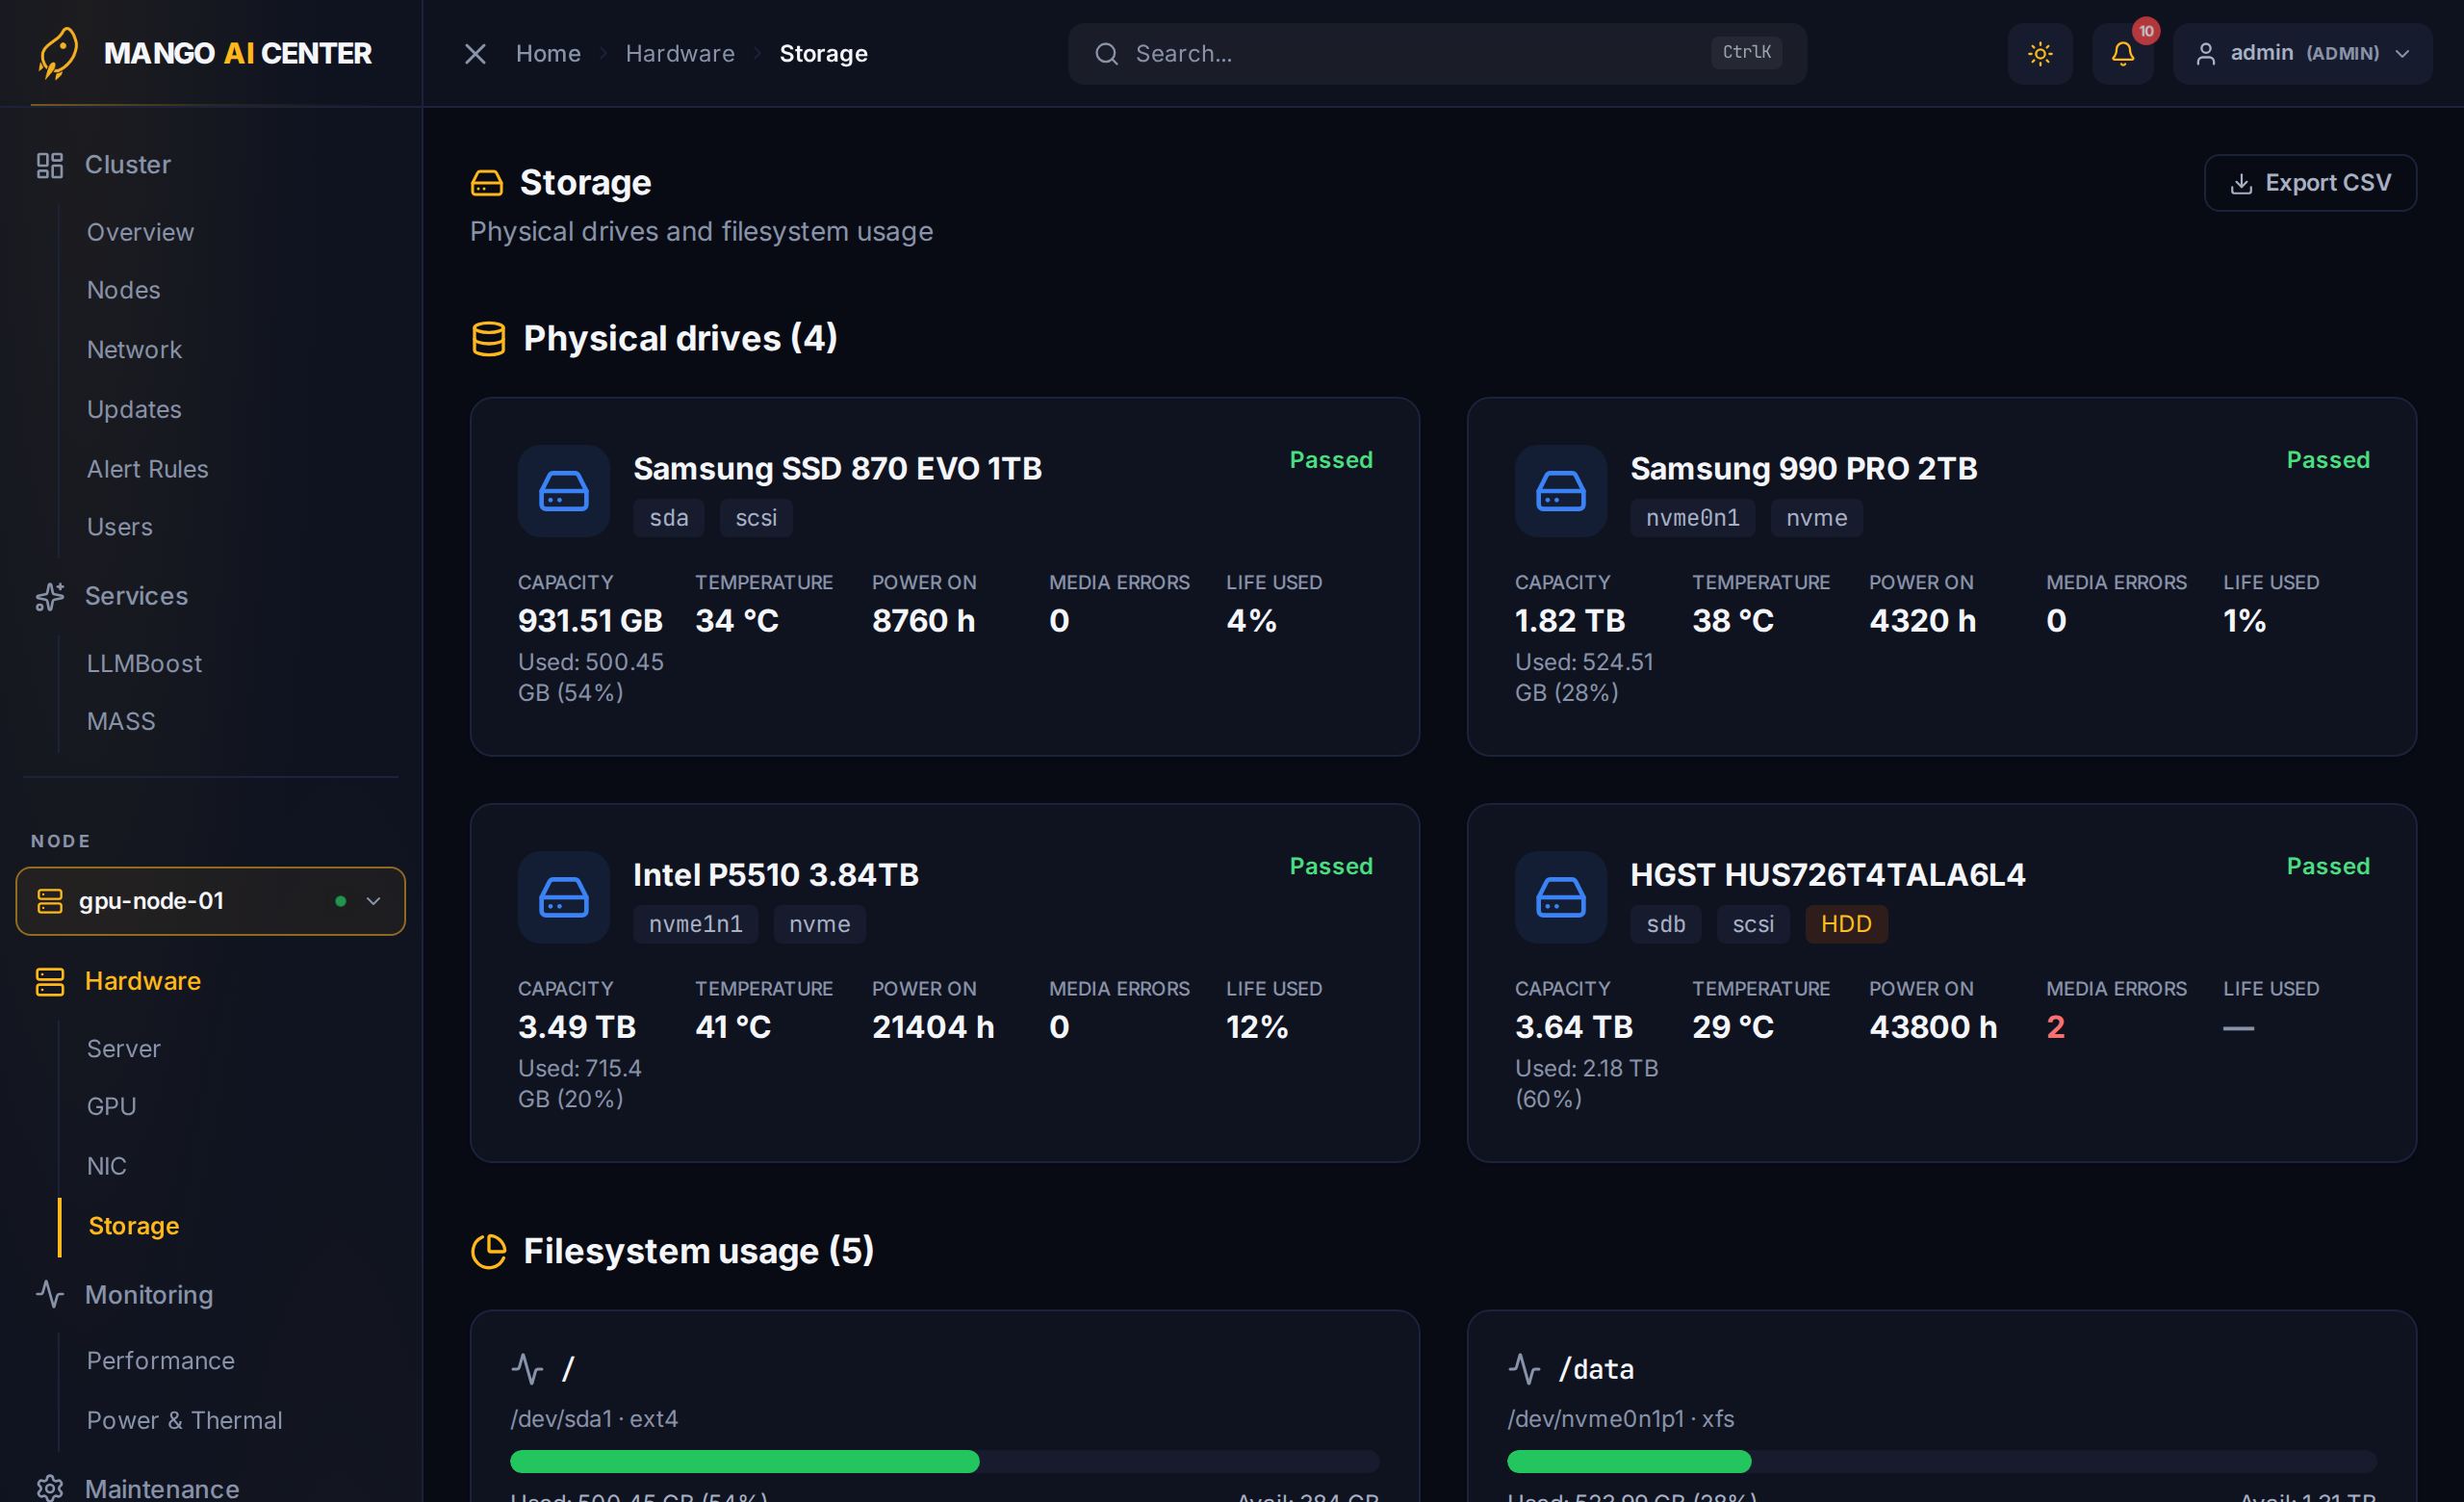This screenshot has width=2464, height=1502.
Task: Click the Samsung SSD 870 EVO drive icon
Action: coord(564,491)
